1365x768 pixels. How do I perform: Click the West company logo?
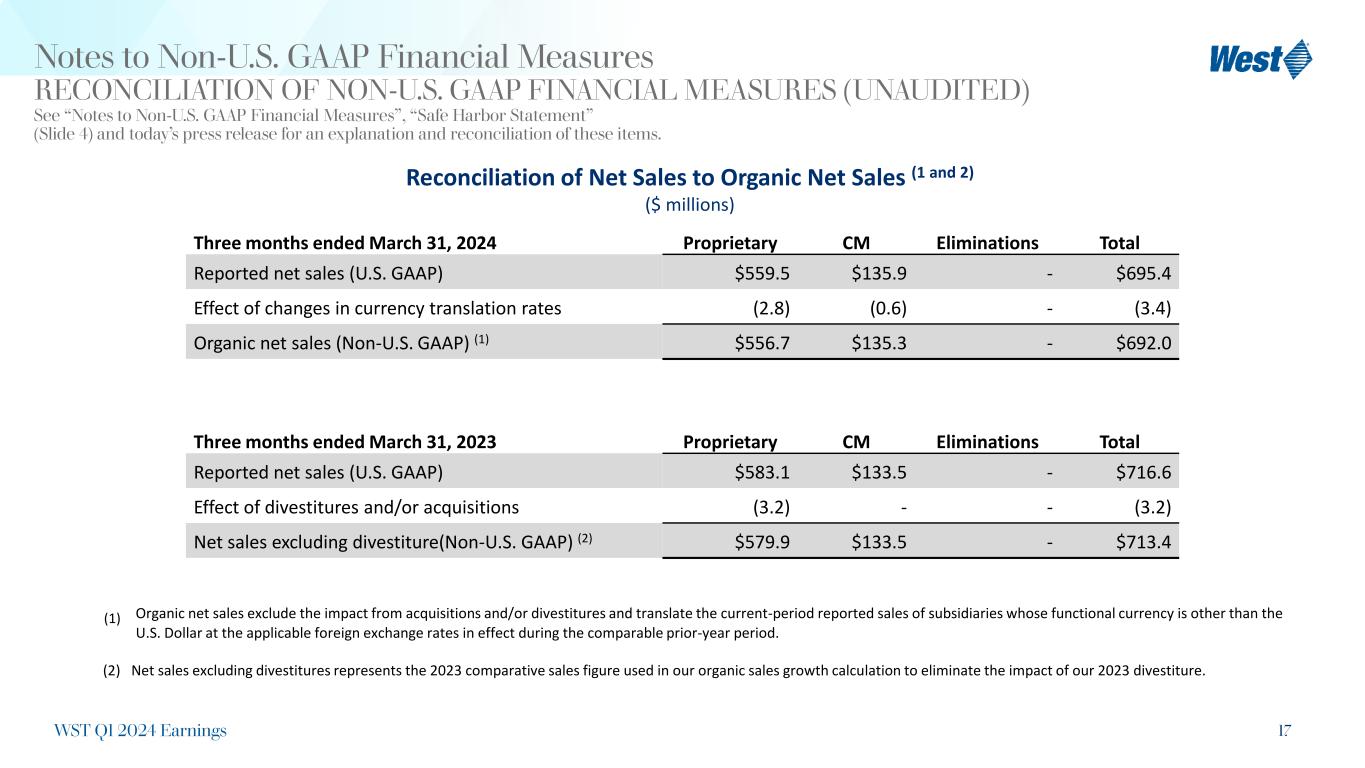tap(1260, 59)
